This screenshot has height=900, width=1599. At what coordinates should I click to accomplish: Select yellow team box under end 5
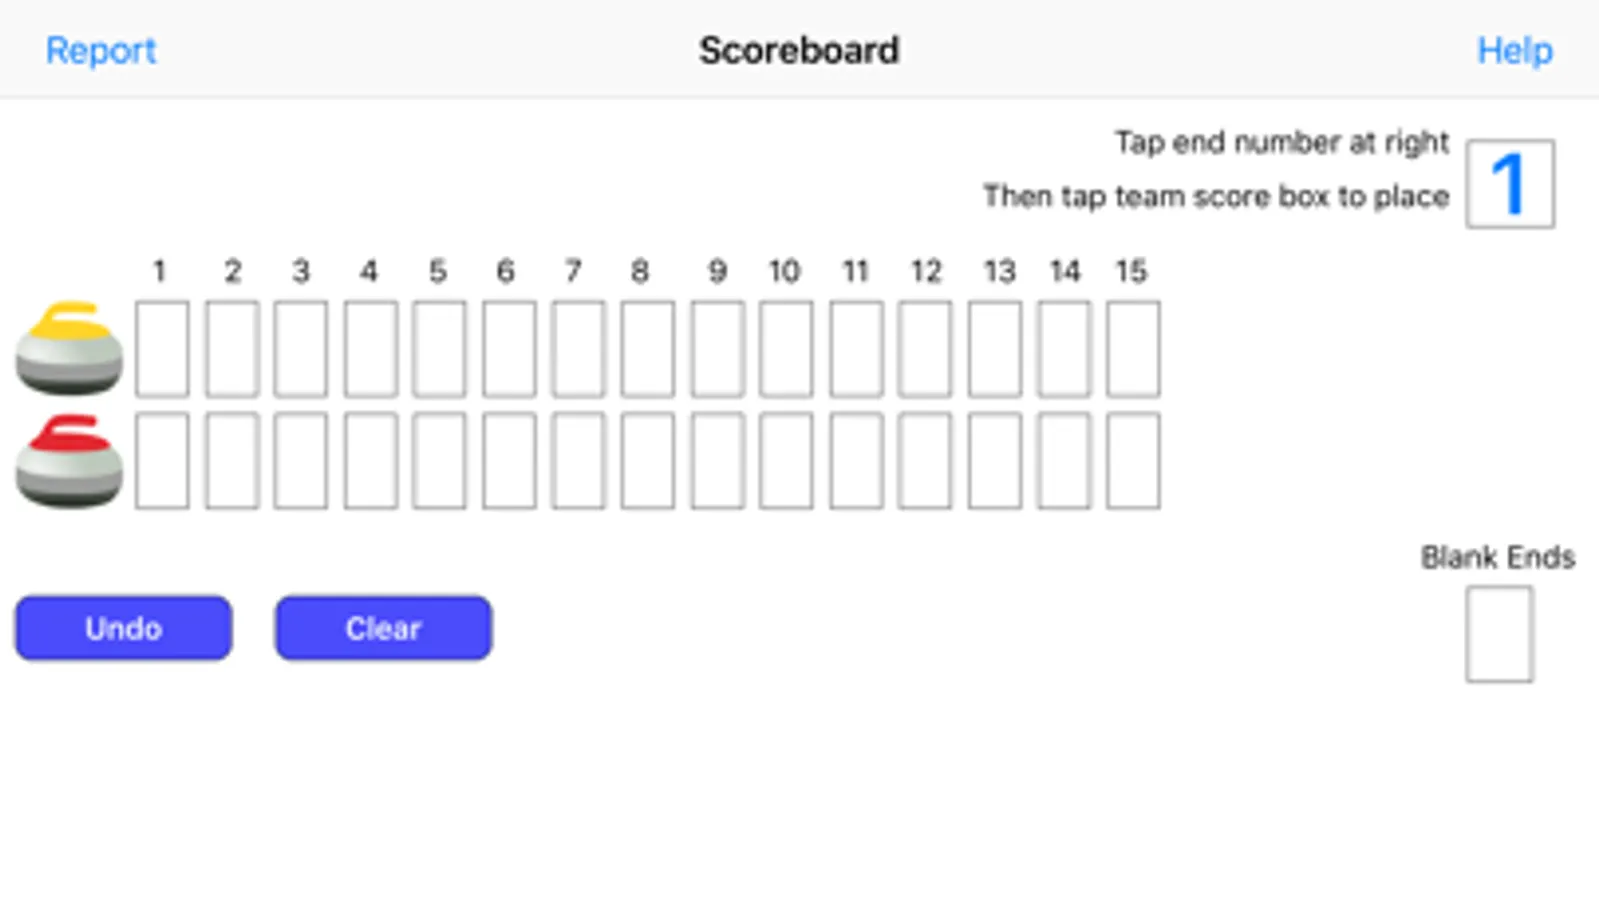click(439, 349)
